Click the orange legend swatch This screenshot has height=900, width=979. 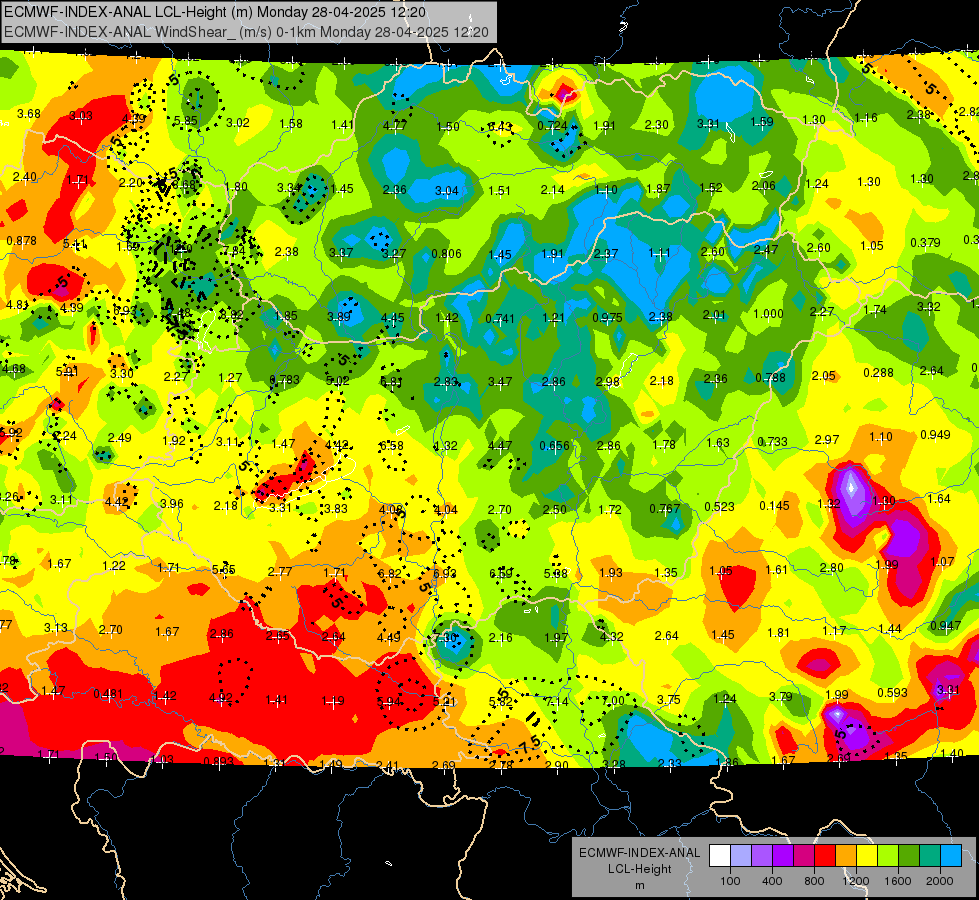point(846,855)
